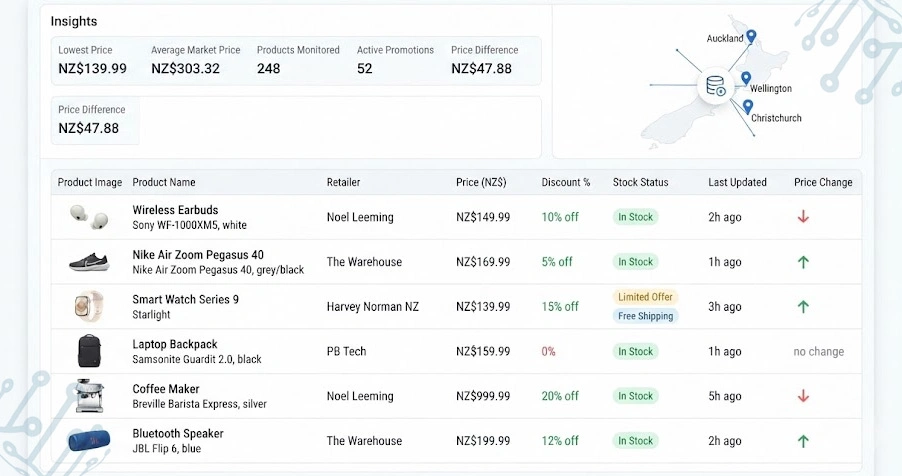Click the Insights heading
This screenshot has width=902, height=476.
tap(74, 21)
